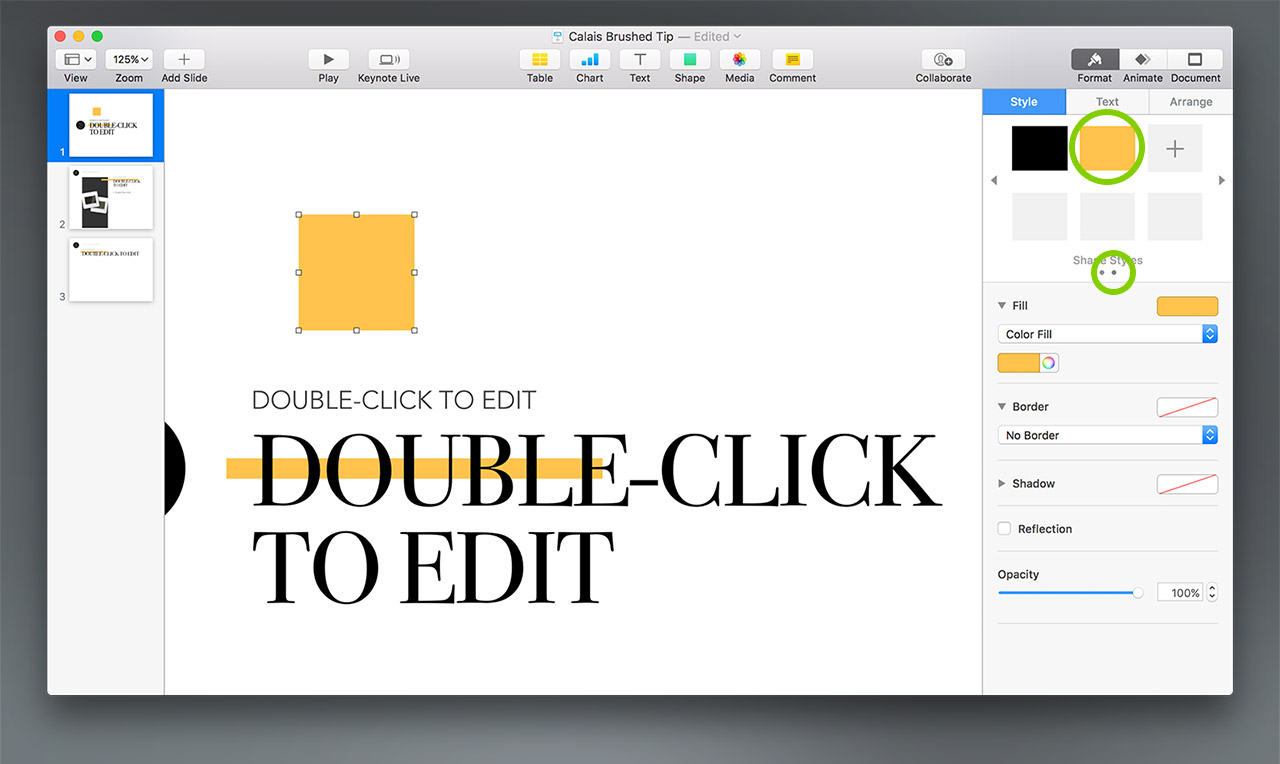1280x764 pixels.
Task: Open Keynote Live from toolbar
Action: pyautogui.click(x=389, y=60)
